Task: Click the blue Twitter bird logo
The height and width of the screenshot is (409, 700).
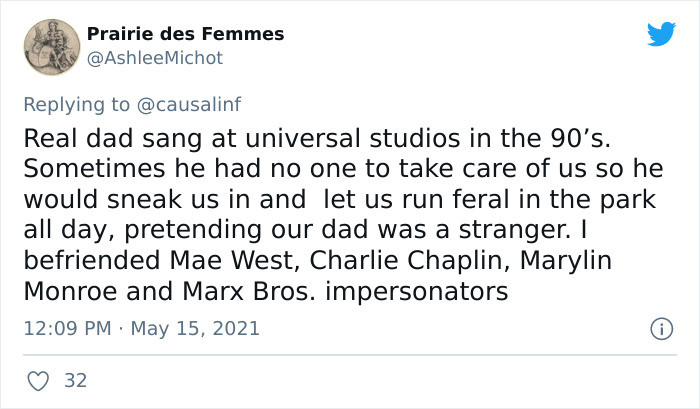Action: [x=661, y=33]
